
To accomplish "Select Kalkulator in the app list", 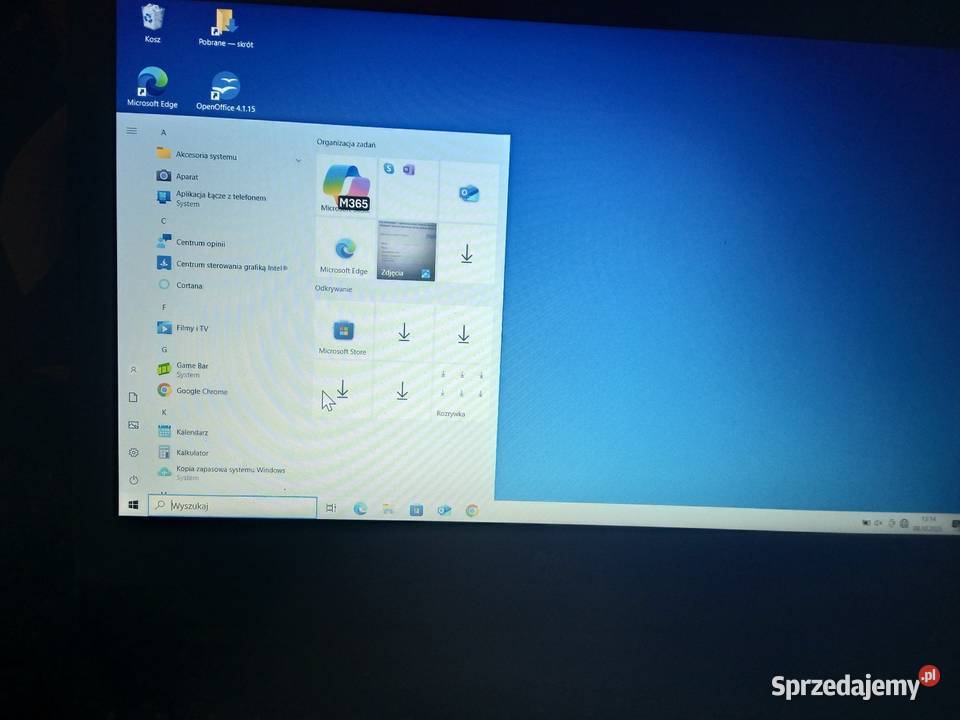I will point(192,452).
